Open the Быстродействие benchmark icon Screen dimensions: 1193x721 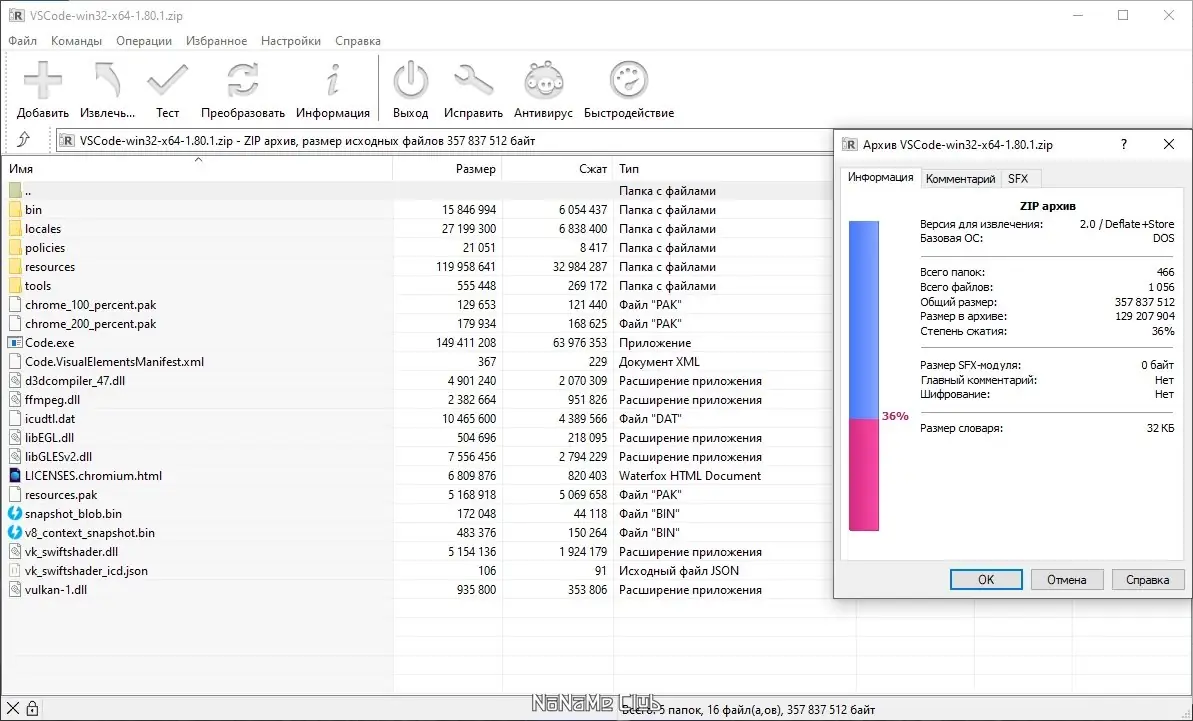628,80
